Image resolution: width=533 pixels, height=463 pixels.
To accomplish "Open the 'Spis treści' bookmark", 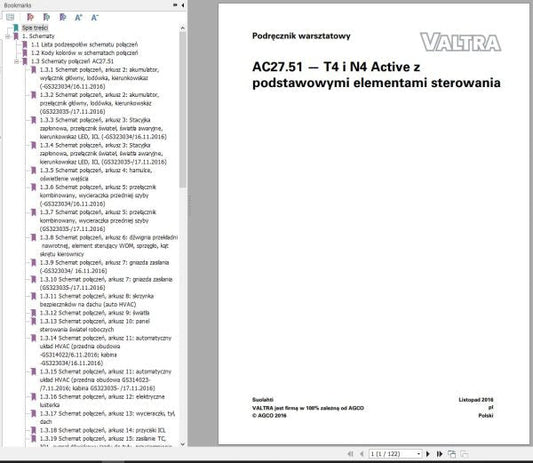I will (35, 28).
